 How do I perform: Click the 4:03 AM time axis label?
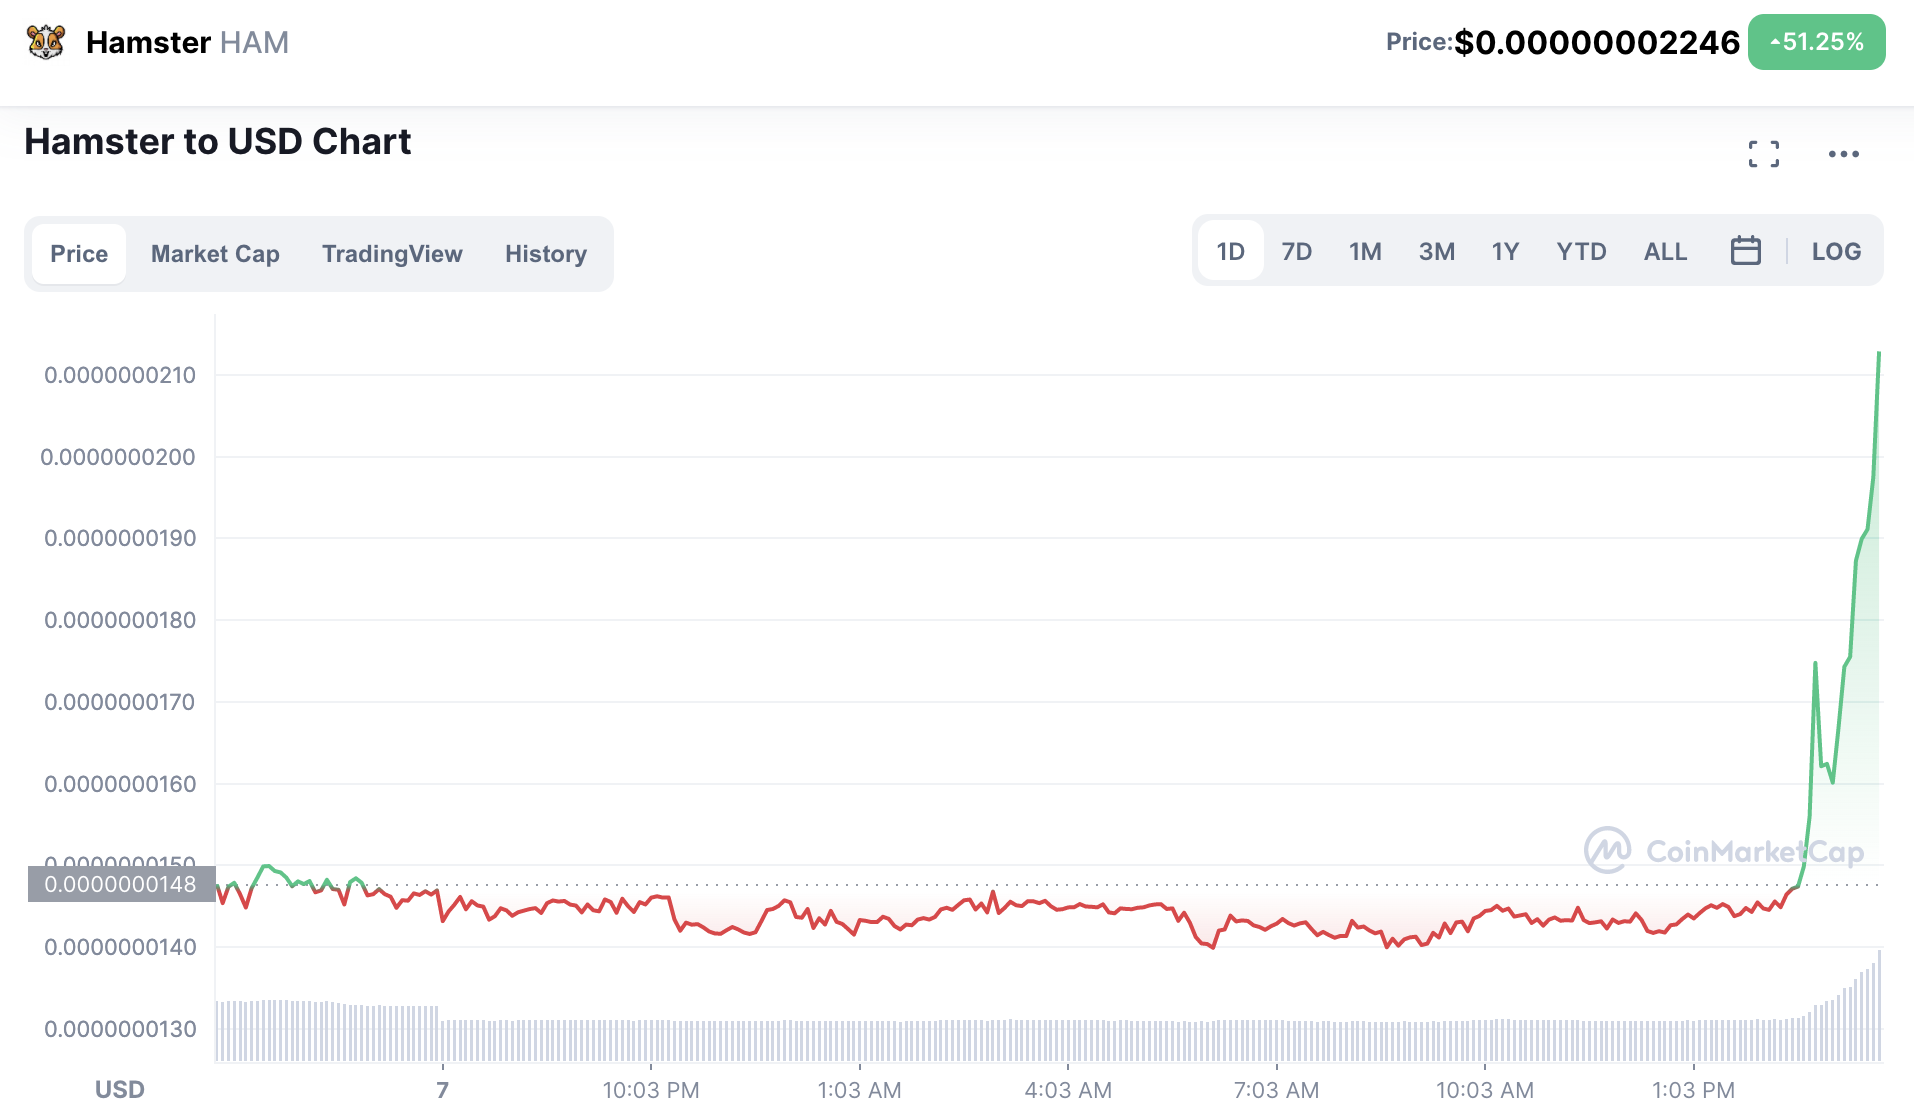1068,1090
